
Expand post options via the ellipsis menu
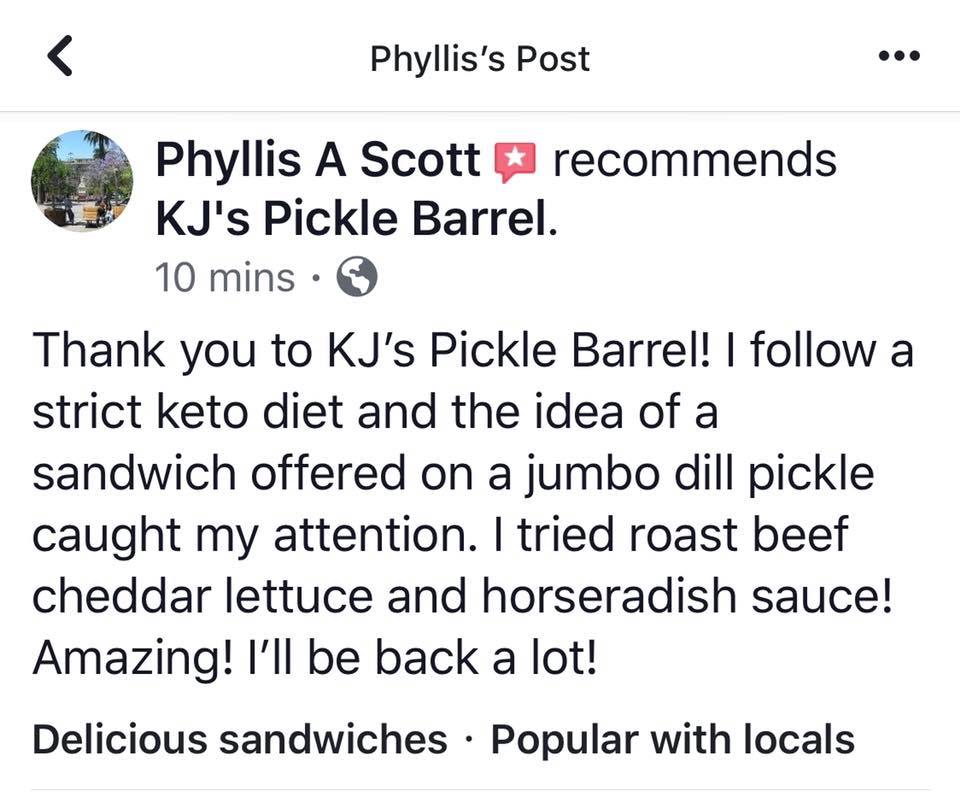click(899, 57)
